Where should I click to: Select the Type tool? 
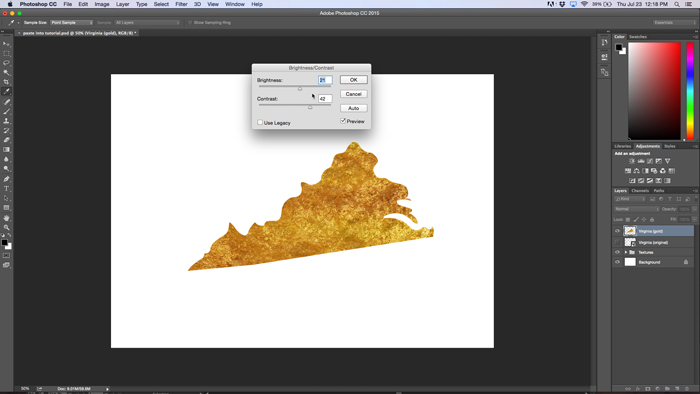point(6,189)
